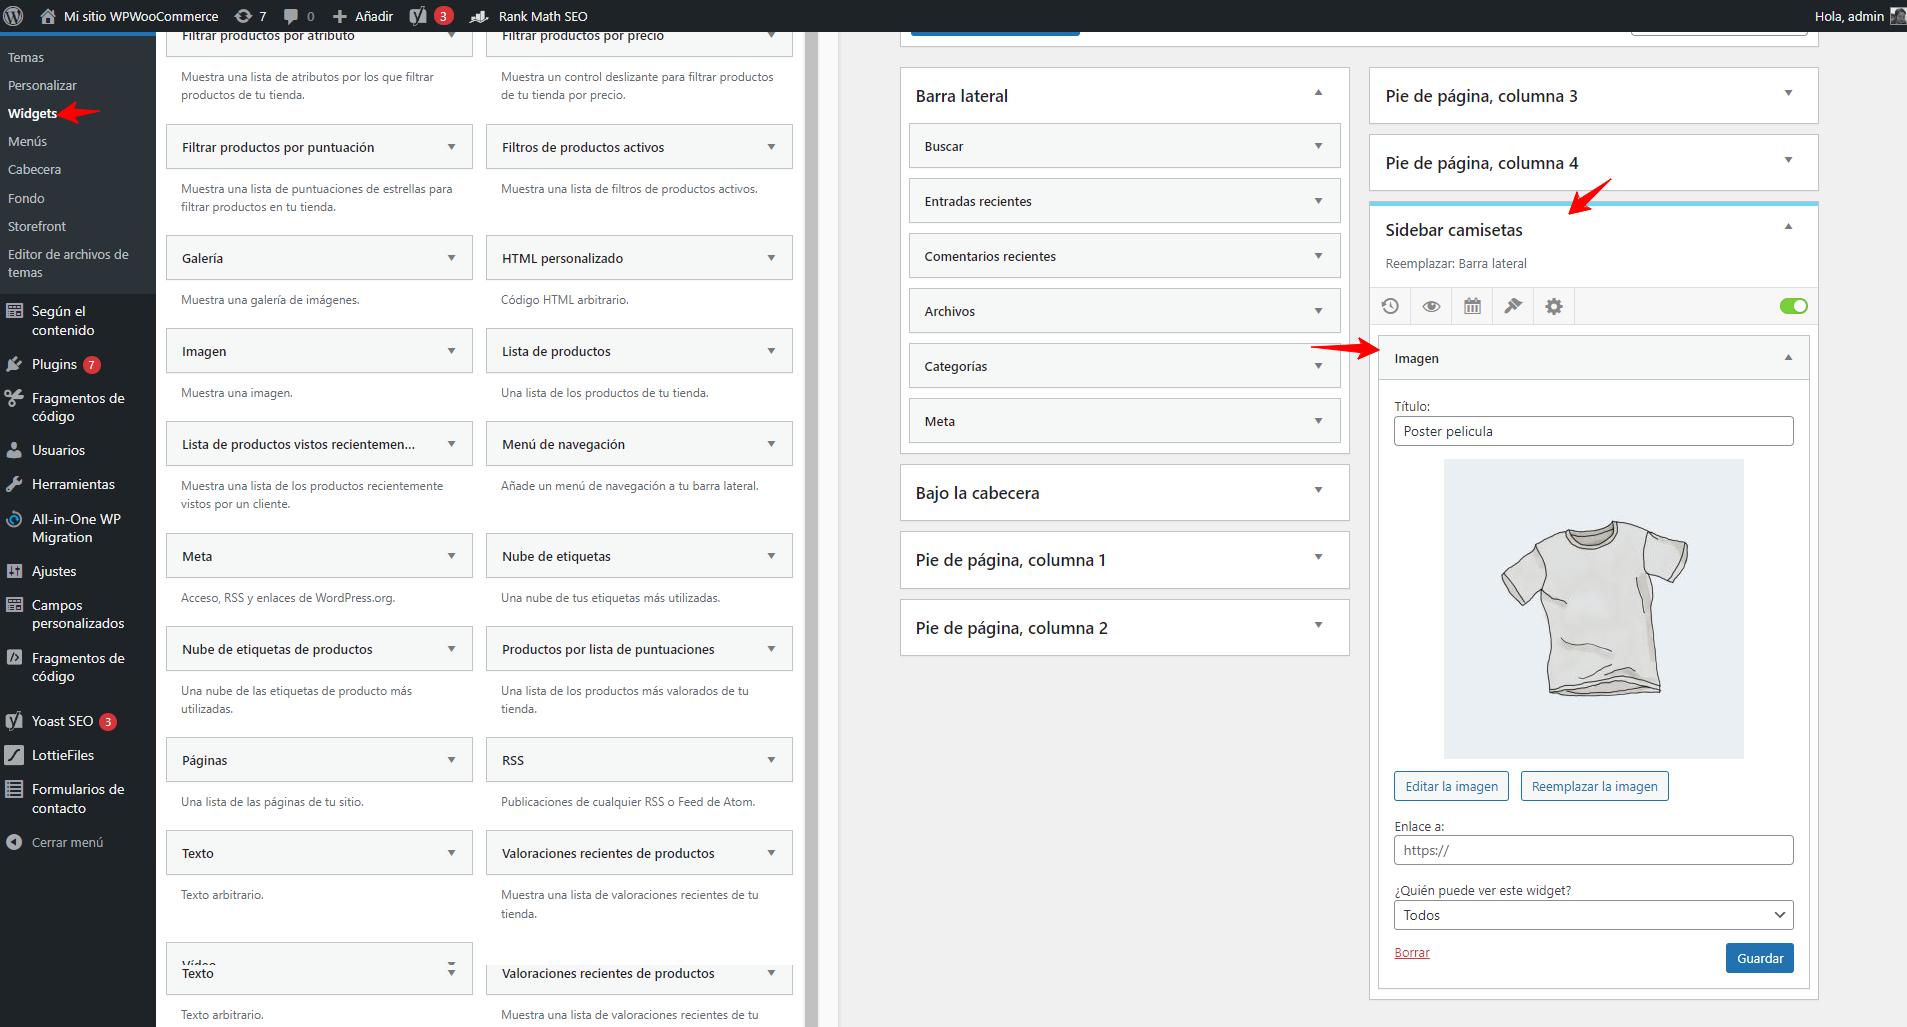Screen dimensions: 1907x1027
Task: Open Personalizar in the sidebar
Action: [x=42, y=85]
